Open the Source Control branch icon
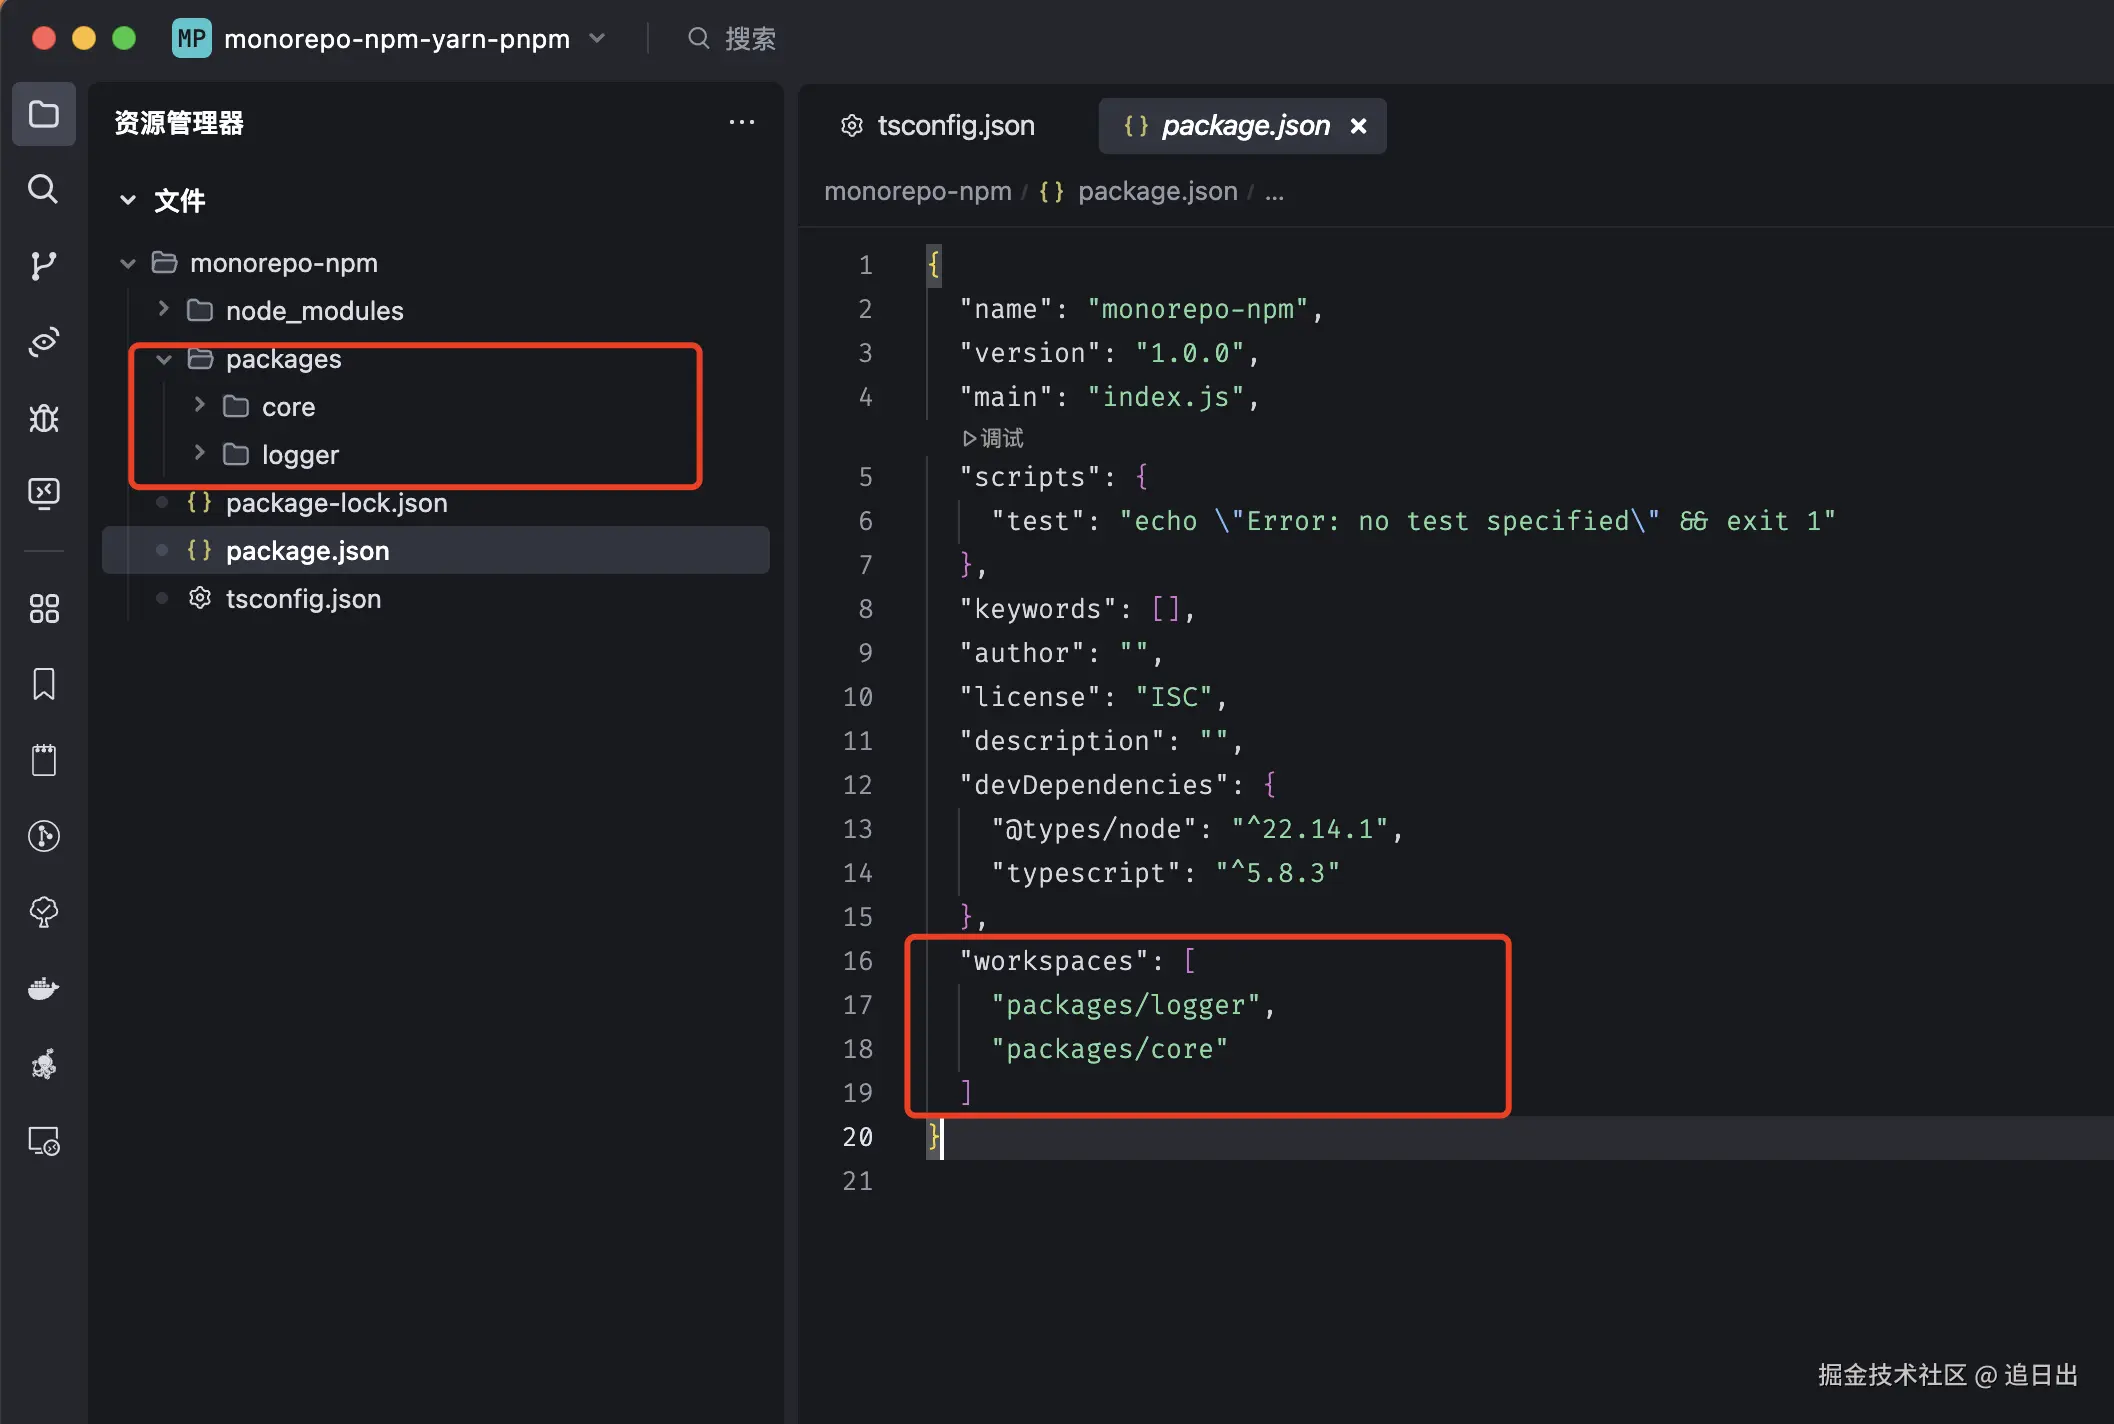 [x=43, y=265]
